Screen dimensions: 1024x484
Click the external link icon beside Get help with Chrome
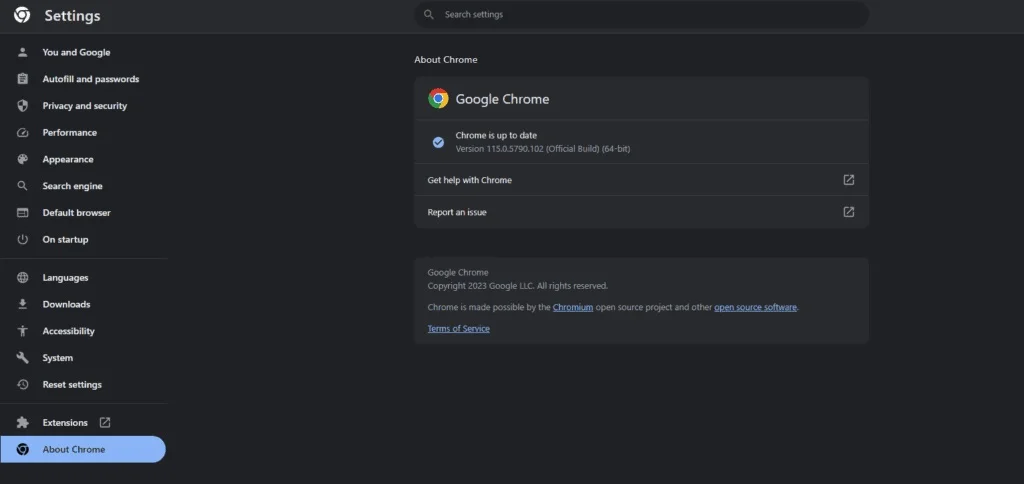848,180
